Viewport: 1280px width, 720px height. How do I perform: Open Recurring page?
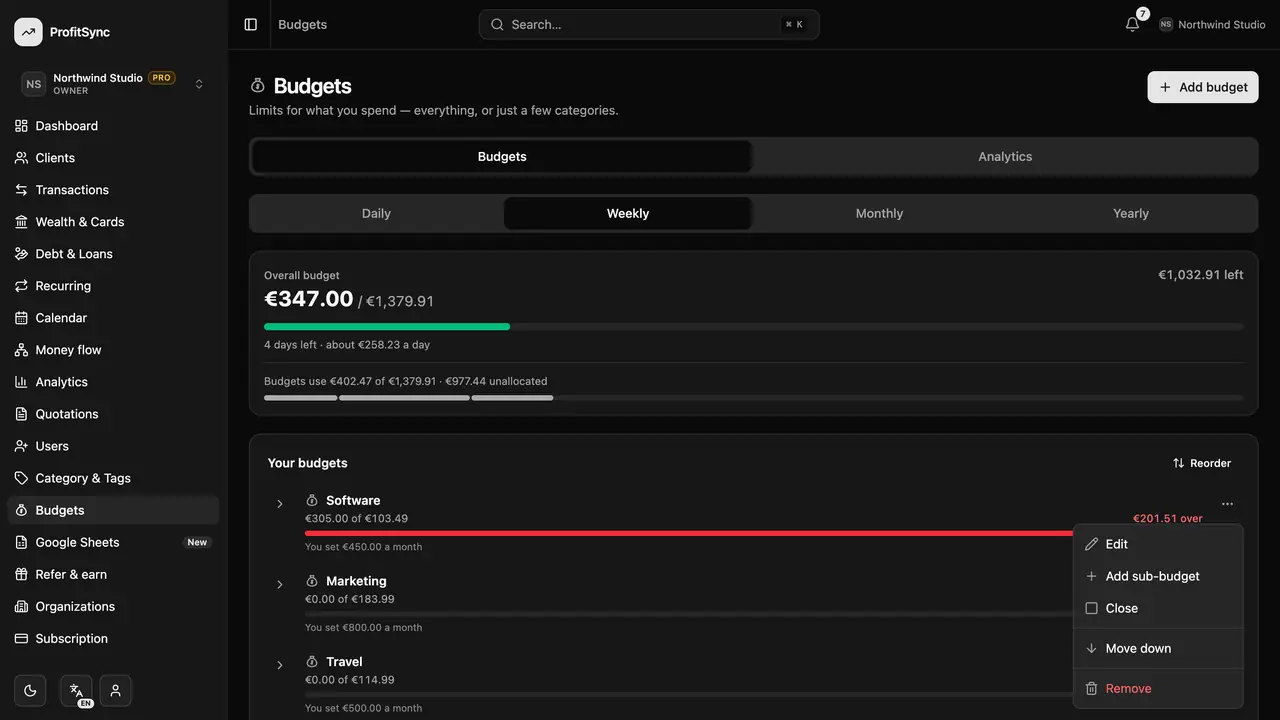[x=113, y=286]
